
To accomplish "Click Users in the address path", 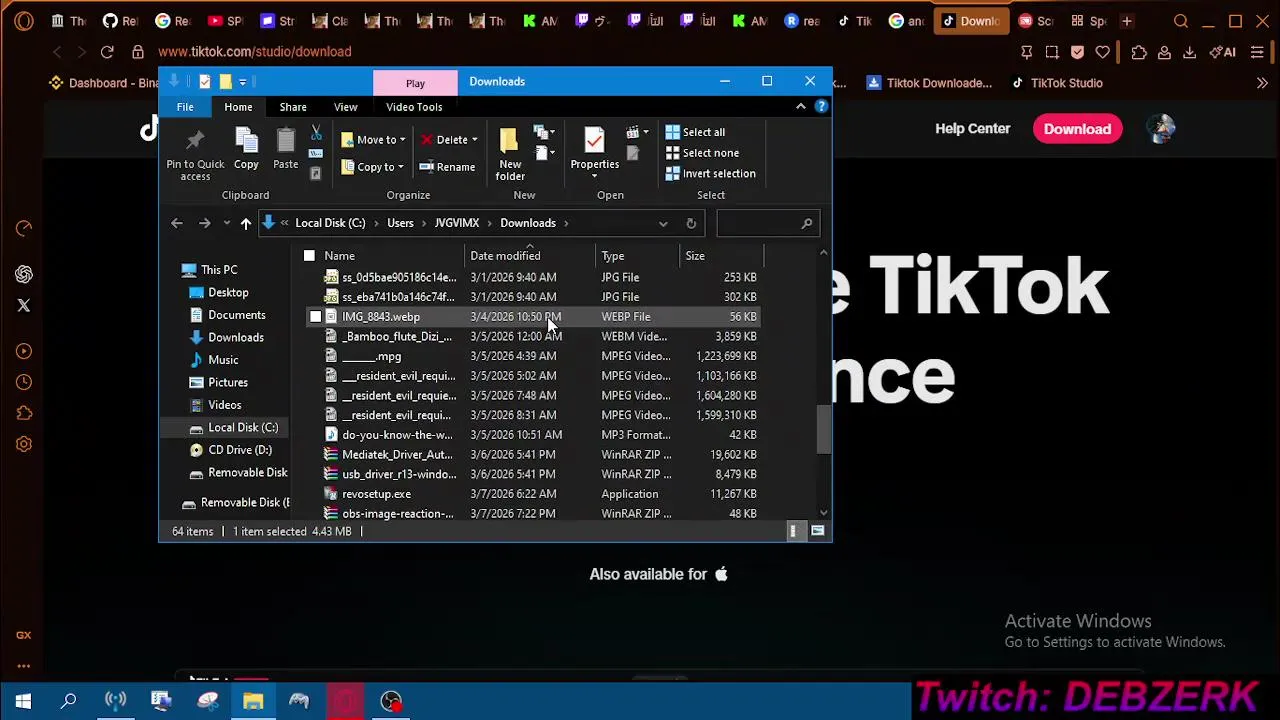I will (400, 223).
